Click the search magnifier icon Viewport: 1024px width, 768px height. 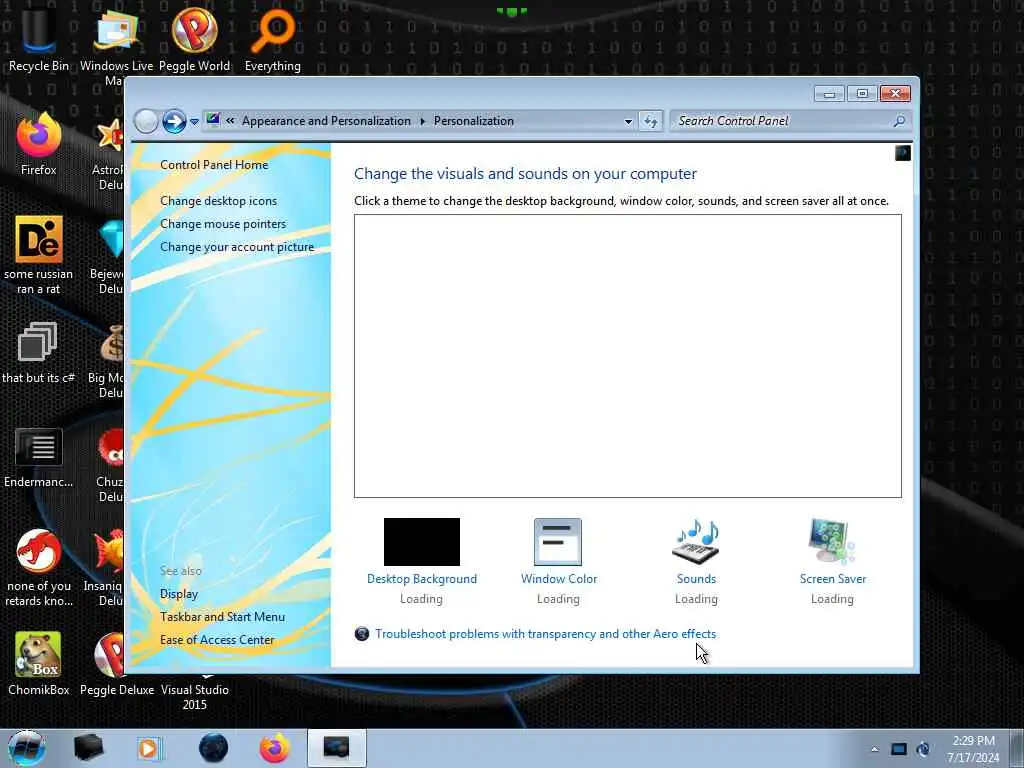[899, 121]
